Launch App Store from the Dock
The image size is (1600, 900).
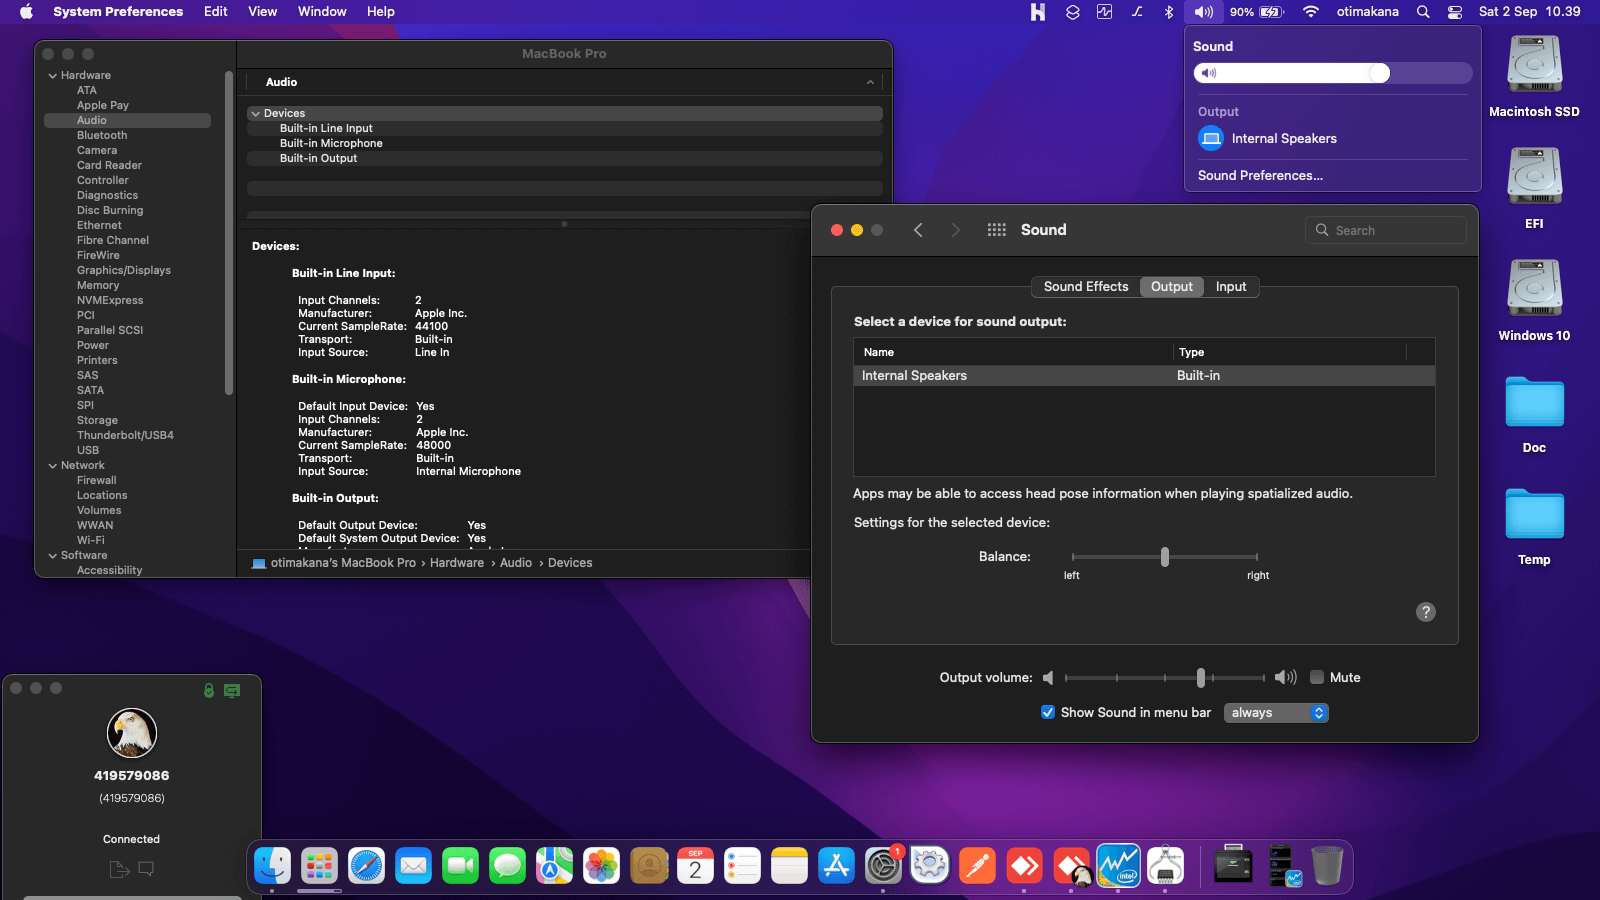pos(836,866)
